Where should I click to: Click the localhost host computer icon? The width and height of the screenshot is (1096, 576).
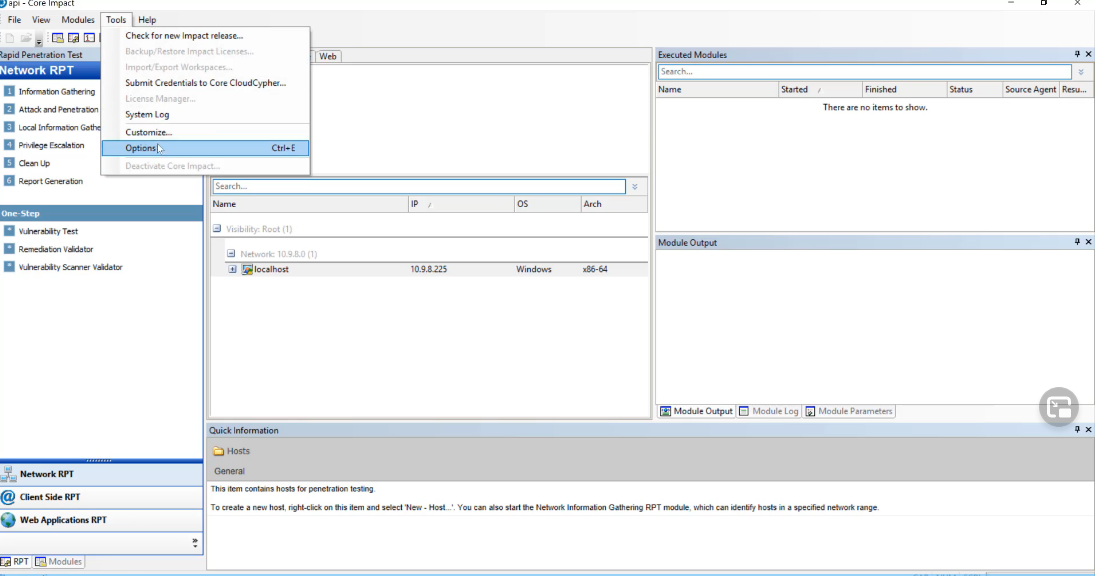tap(247, 269)
